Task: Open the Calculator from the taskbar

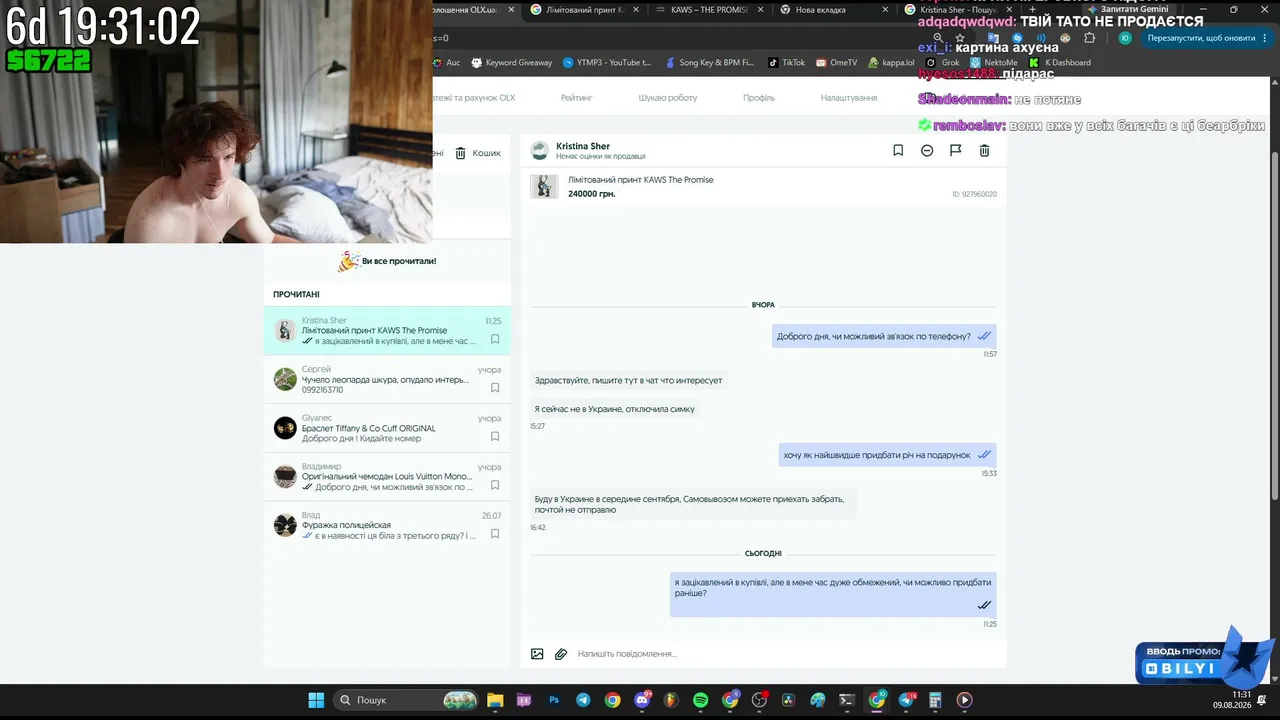Action: [936, 700]
